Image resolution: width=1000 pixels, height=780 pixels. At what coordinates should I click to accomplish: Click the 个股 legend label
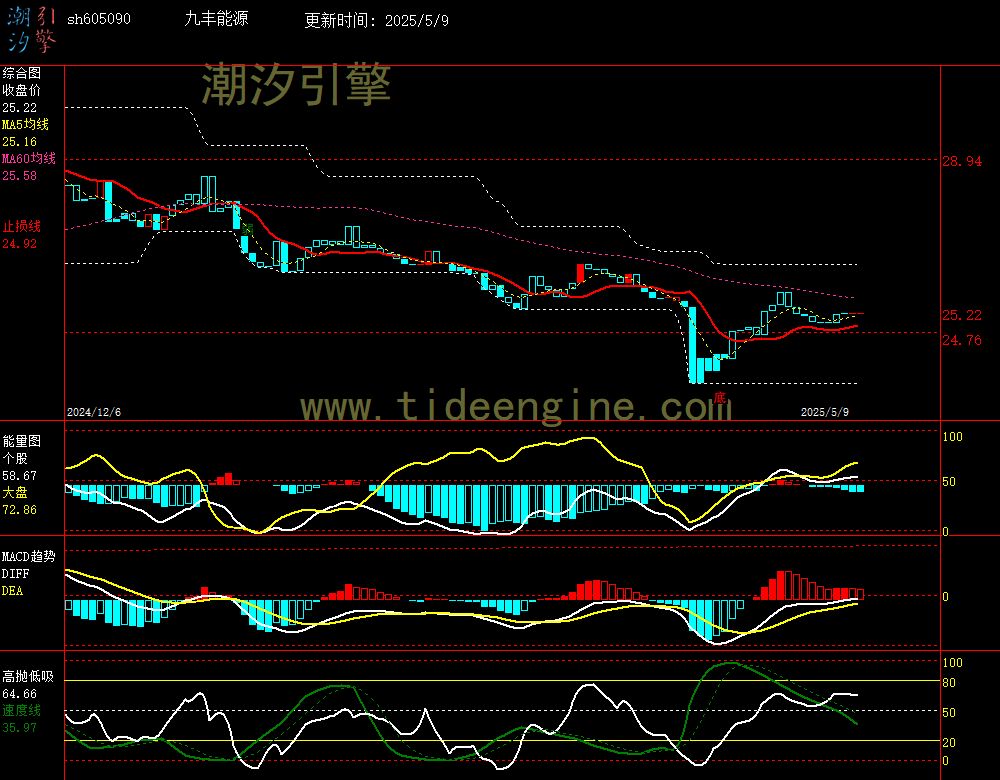click(x=15, y=459)
